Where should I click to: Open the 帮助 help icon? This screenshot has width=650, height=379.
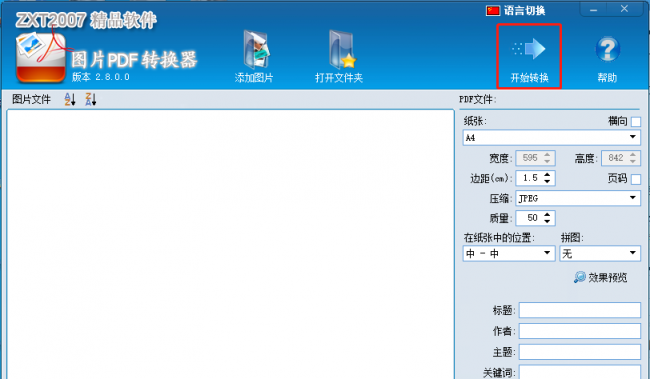607,49
